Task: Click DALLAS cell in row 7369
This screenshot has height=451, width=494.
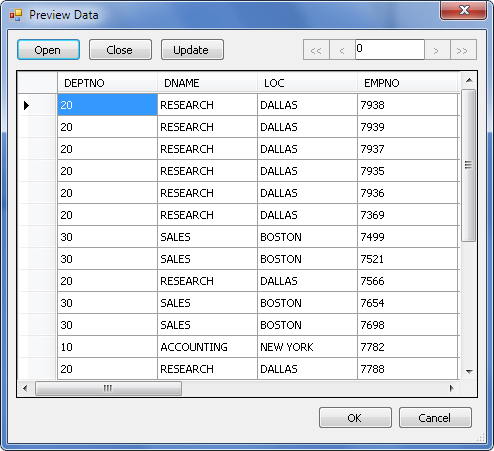Action: [307, 215]
